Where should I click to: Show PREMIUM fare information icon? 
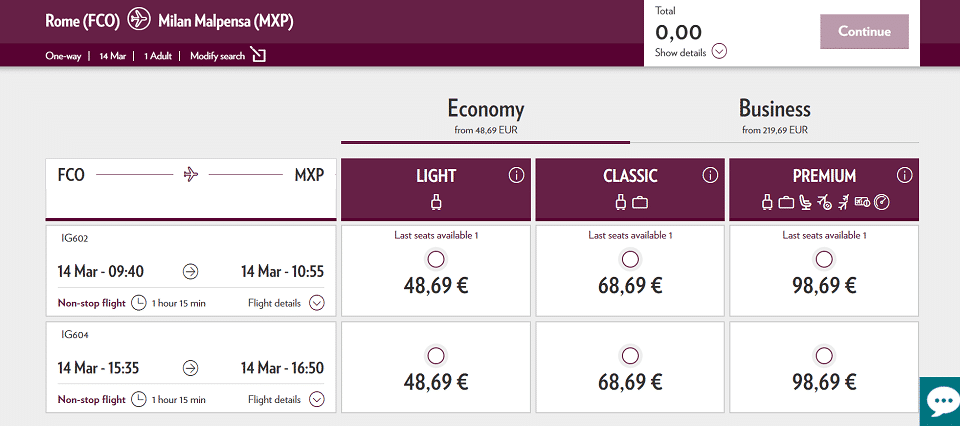[904, 176]
